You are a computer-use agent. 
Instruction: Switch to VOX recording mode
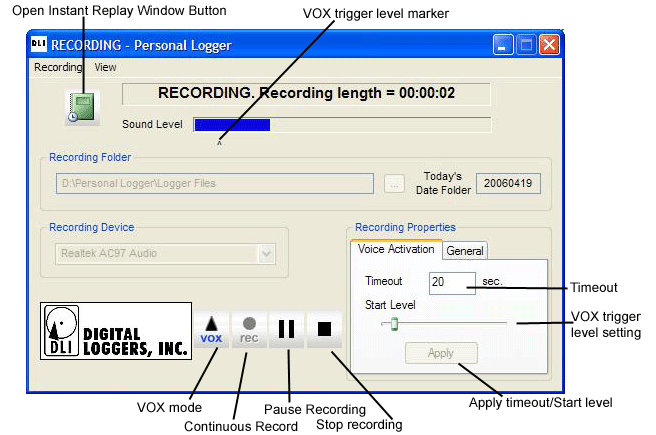(211, 330)
